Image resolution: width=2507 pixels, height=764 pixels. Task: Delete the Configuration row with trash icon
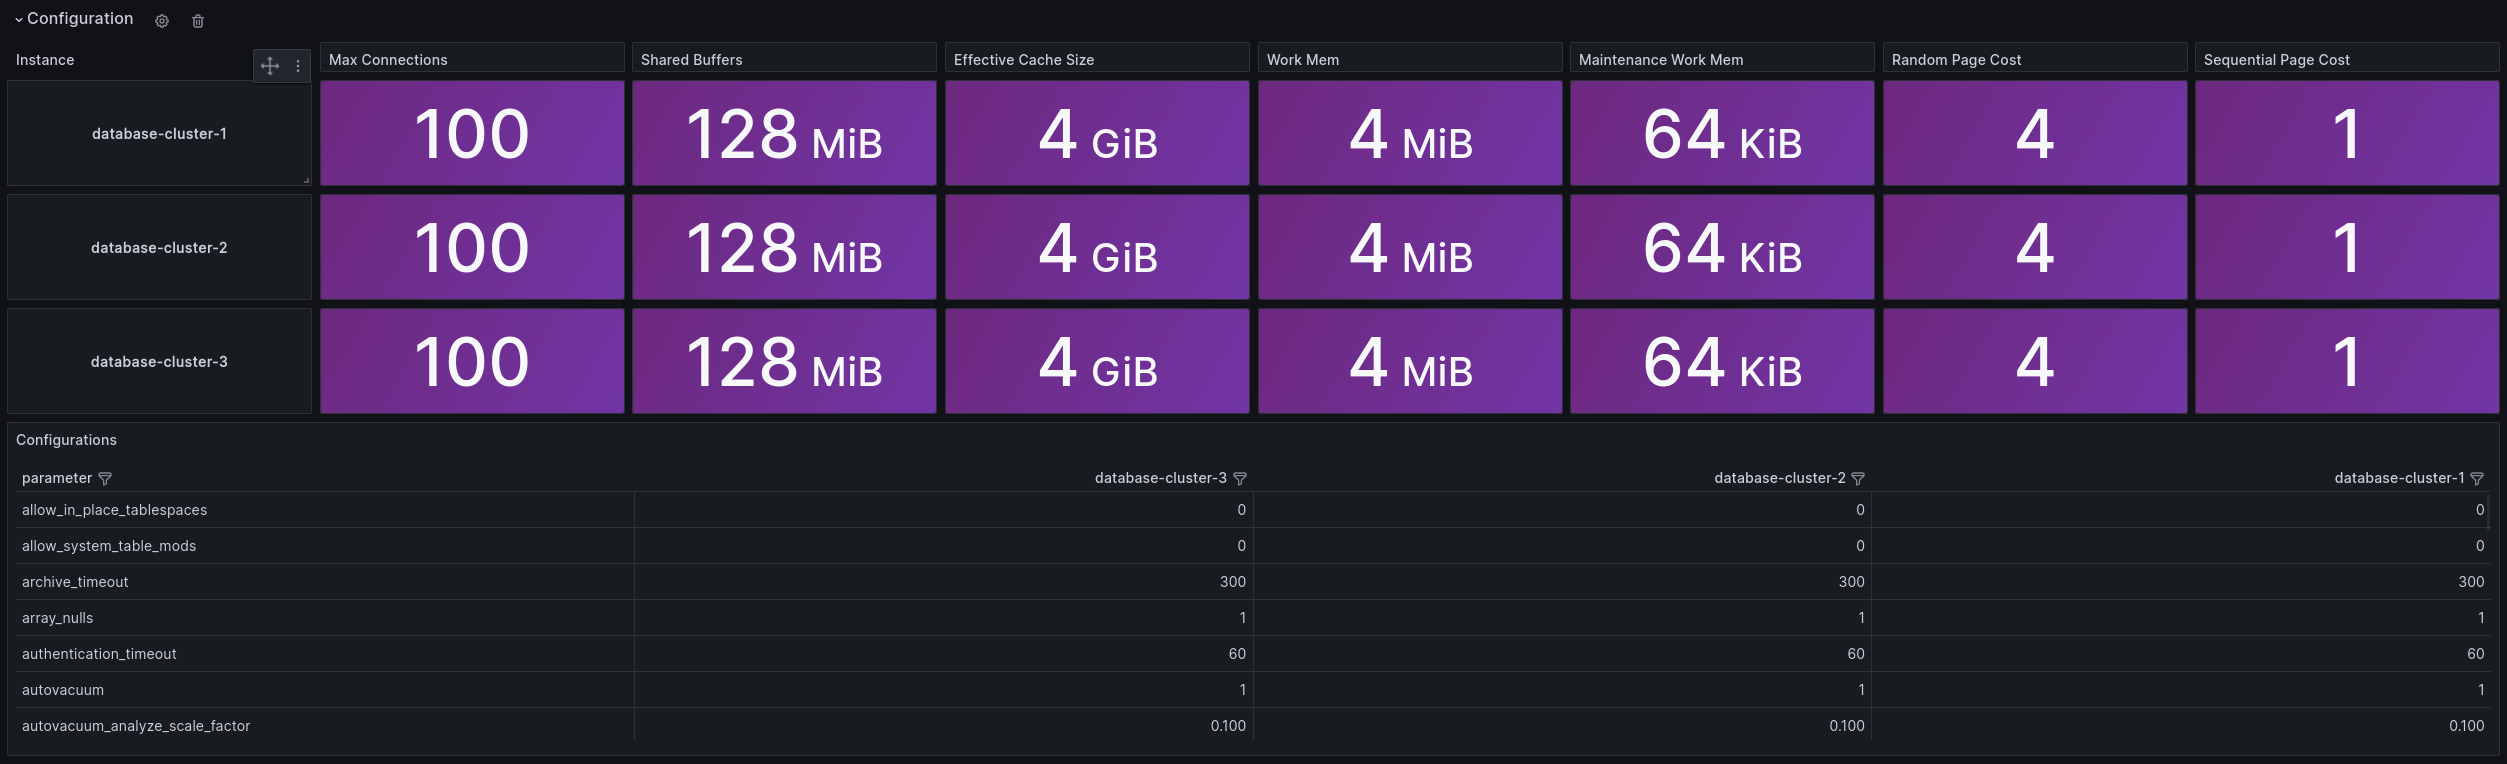[198, 21]
